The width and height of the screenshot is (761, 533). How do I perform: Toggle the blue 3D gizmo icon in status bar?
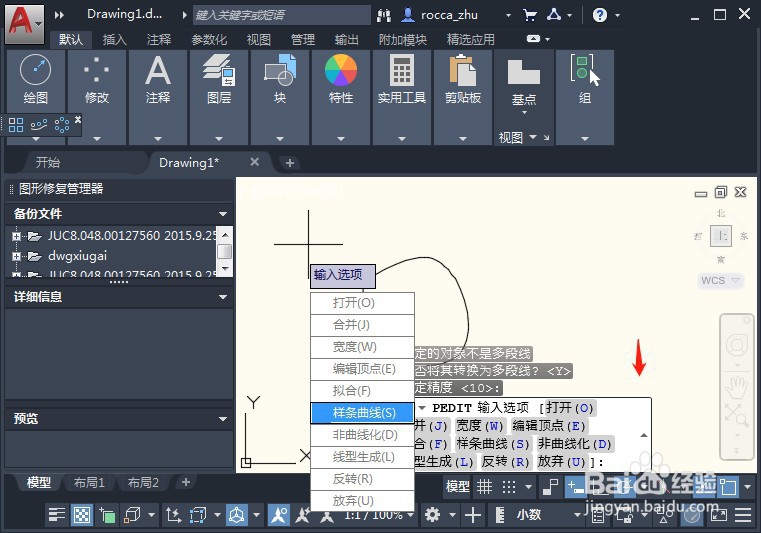point(236,515)
